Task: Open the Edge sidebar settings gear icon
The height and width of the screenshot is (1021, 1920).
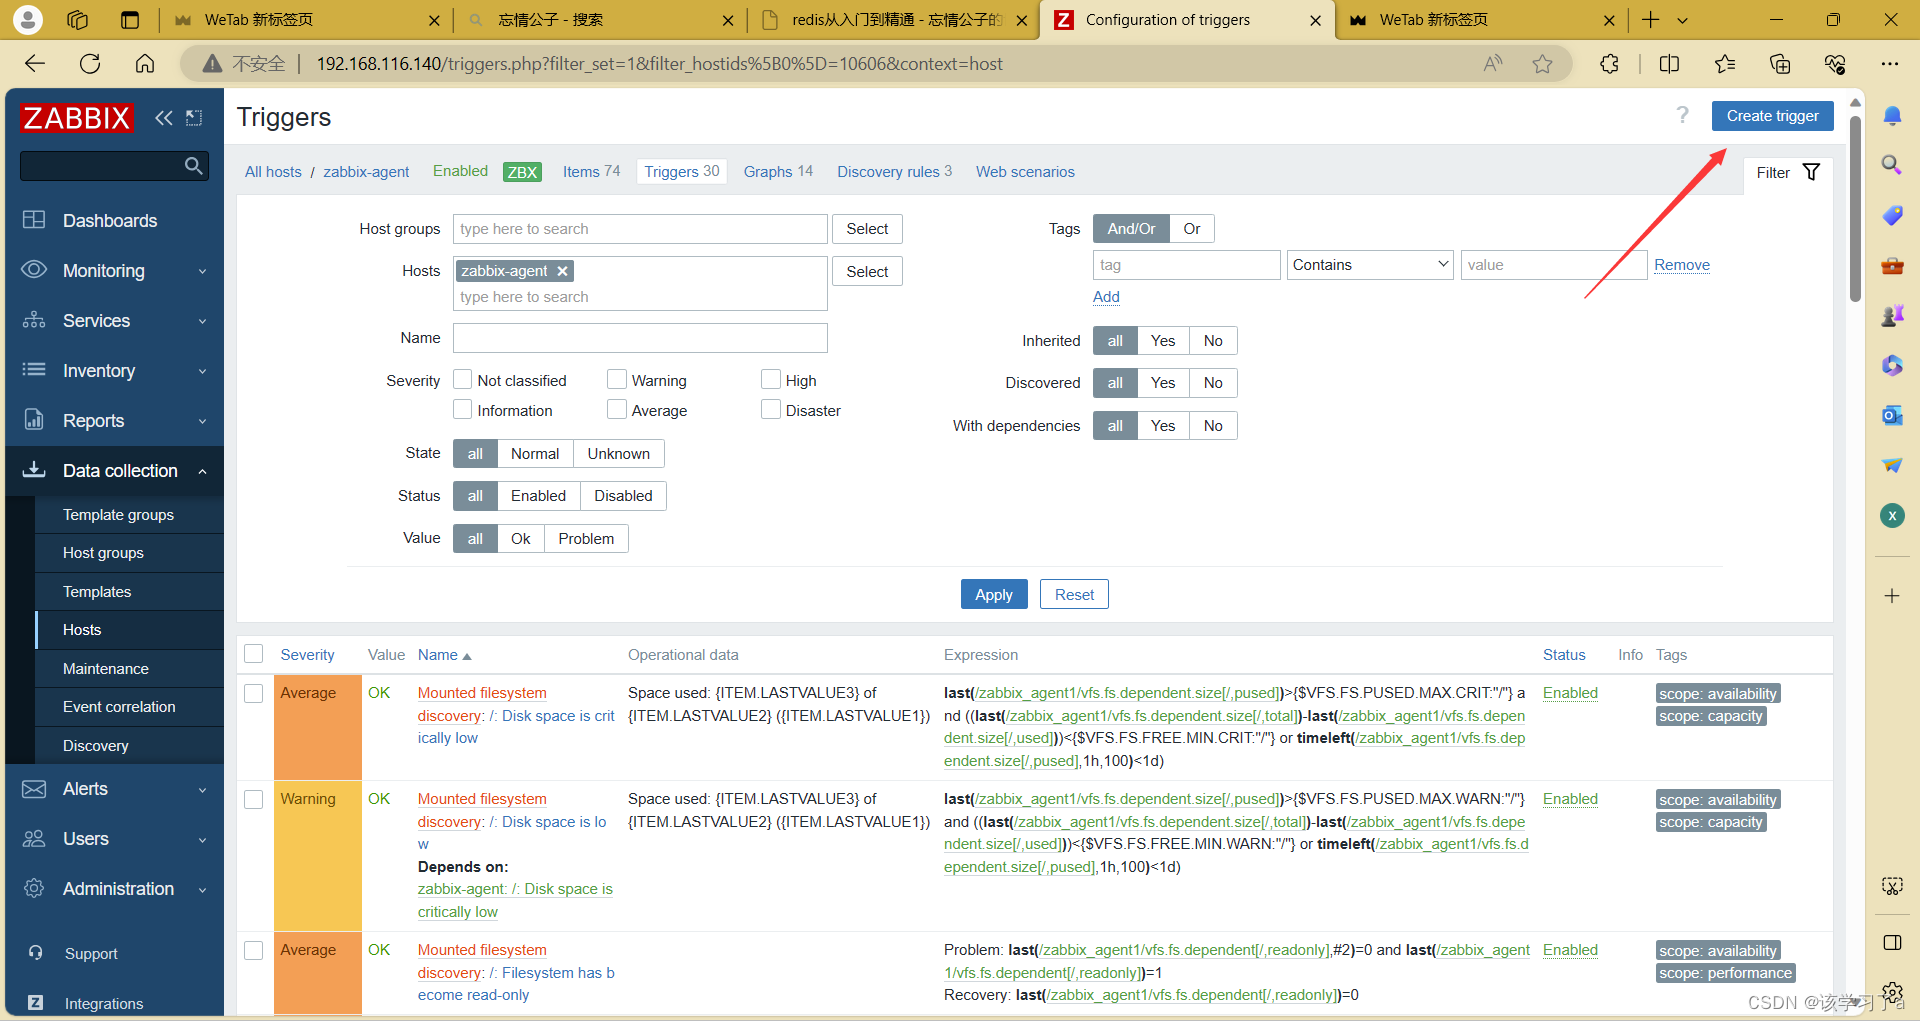Action: [x=1892, y=993]
